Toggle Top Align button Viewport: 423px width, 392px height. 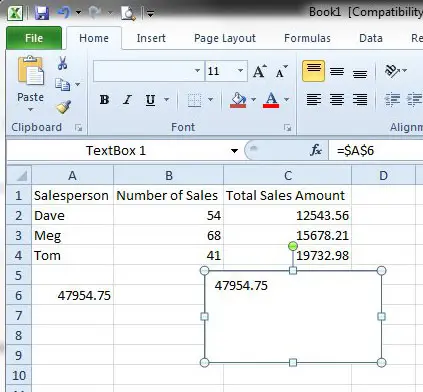[313, 71]
